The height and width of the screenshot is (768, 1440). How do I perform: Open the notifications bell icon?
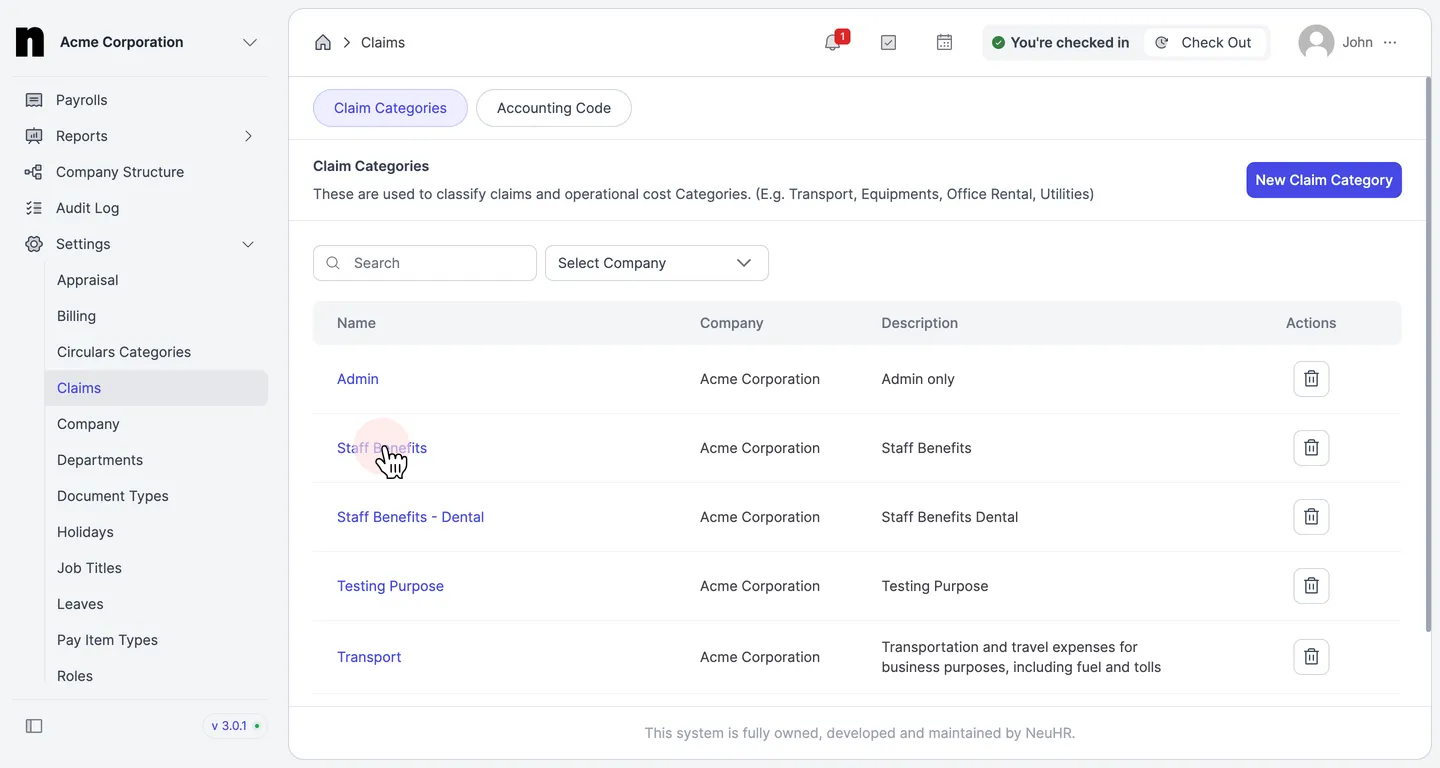[832, 42]
